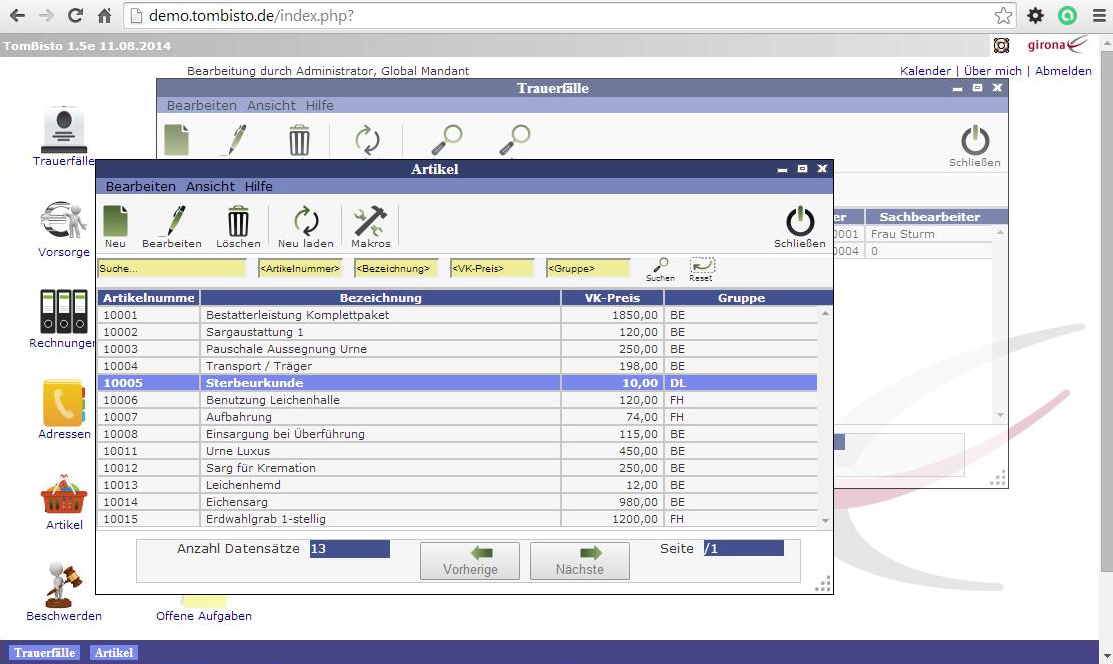Click the Suchen magnifier icon
The width and height of the screenshot is (1113, 664).
tap(660, 267)
